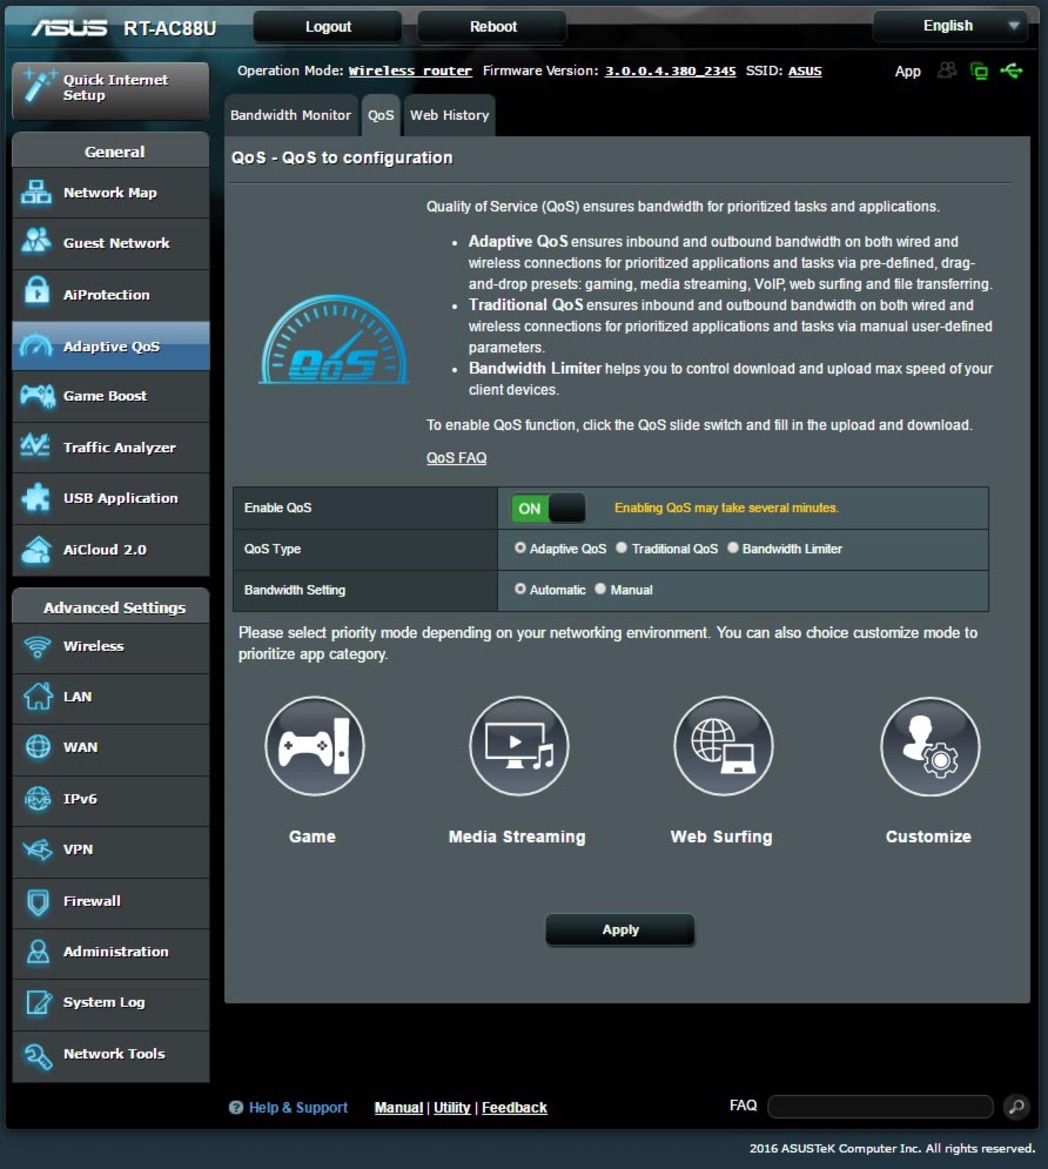Open the Manual link in footer
Image resolution: width=1048 pixels, height=1169 pixels.
point(398,1107)
